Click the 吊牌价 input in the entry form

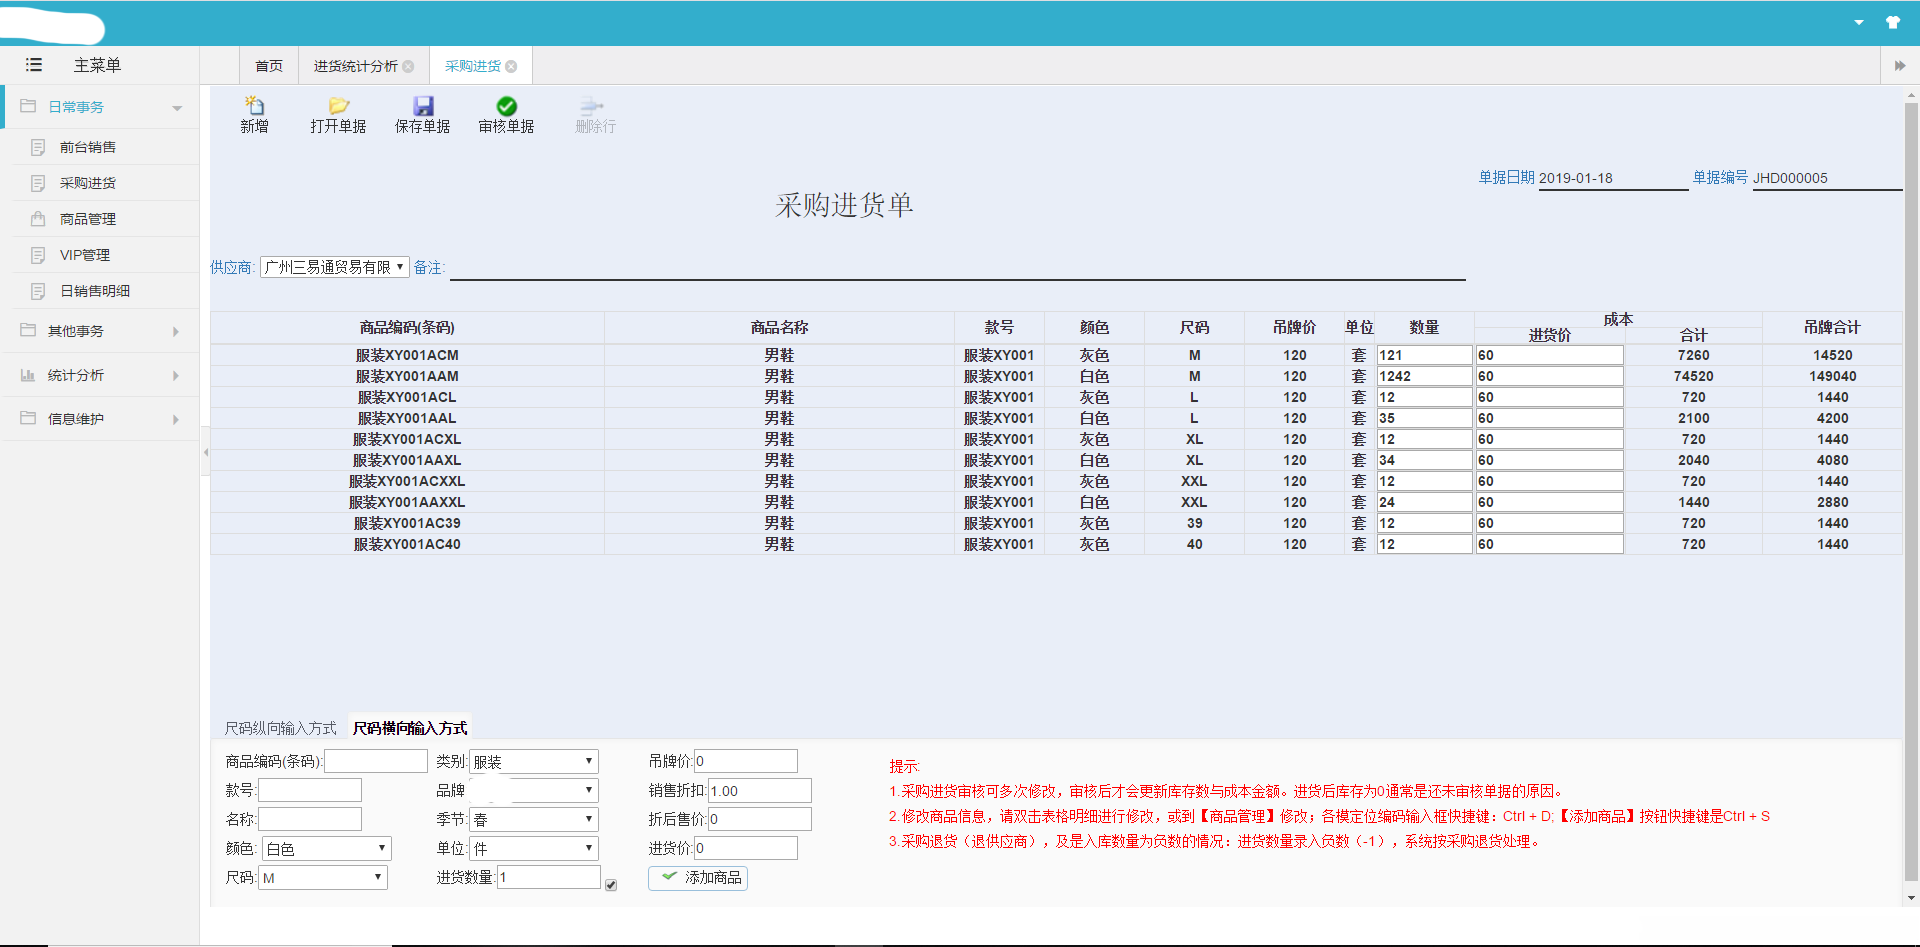[746, 762]
